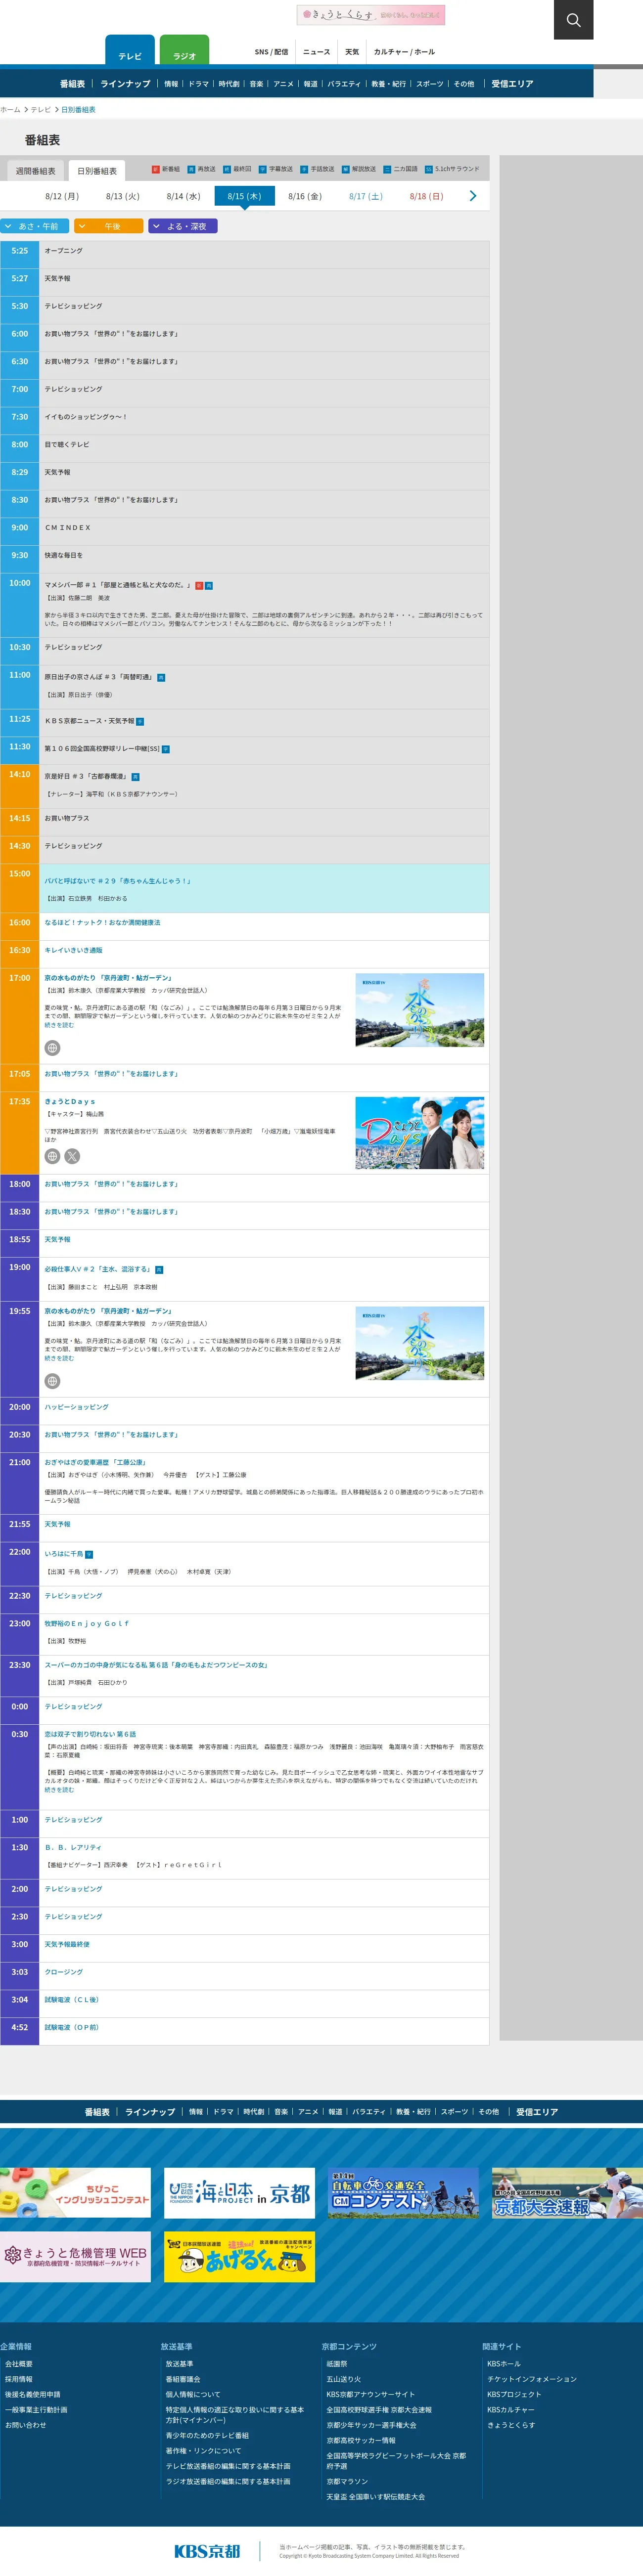Select the 日別番組表 tab

pyautogui.click(x=97, y=171)
